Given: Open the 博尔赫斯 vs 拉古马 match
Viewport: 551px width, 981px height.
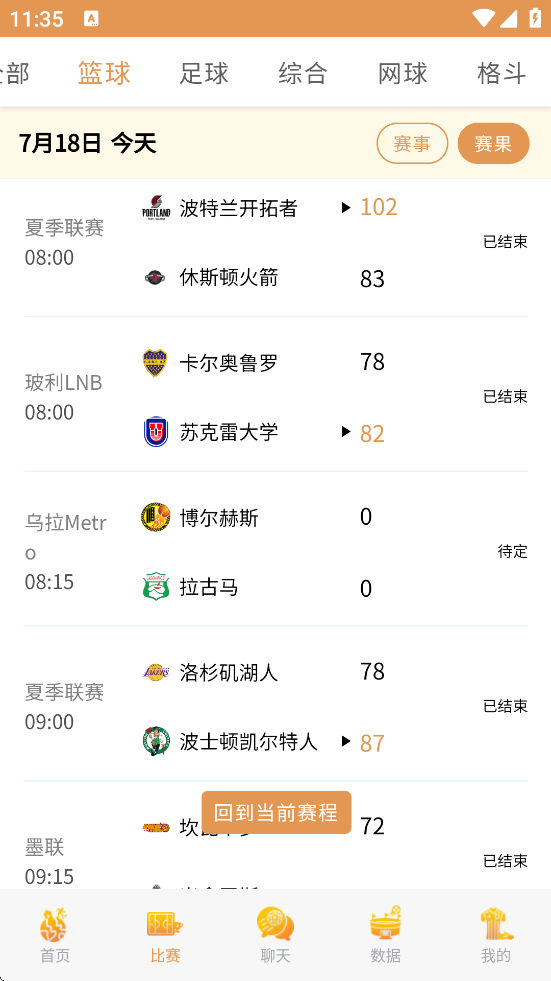Looking at the screenshot, I should [x=276, y=550].
